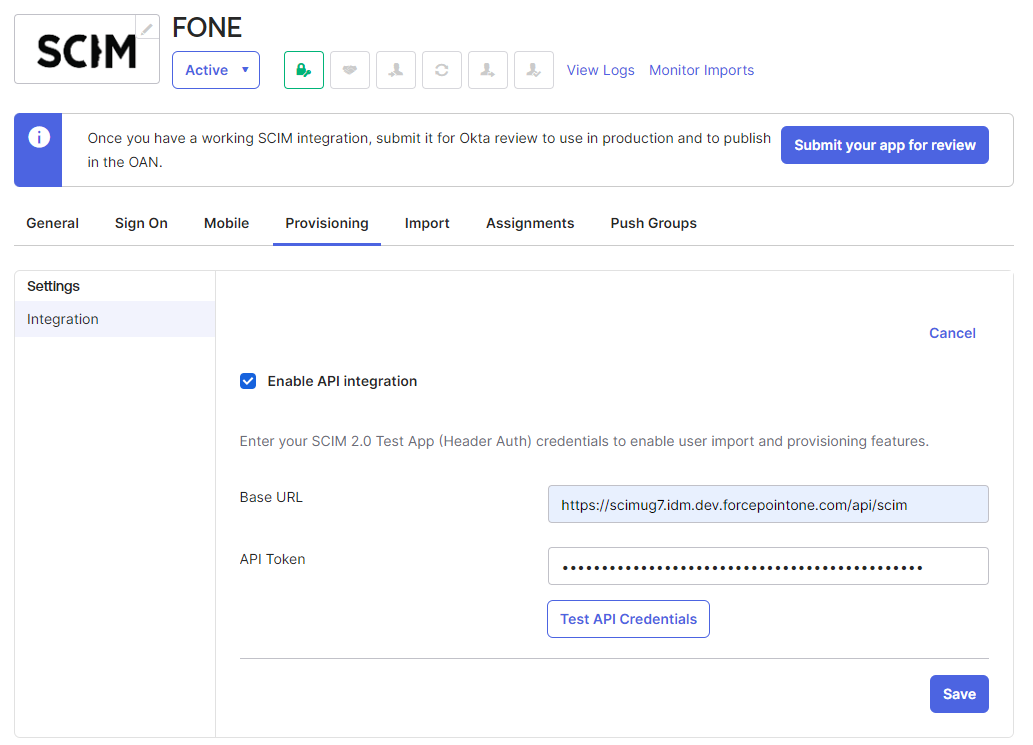Open View Logs link
This screenshot has height=745, width=1033.
[601, 70]
